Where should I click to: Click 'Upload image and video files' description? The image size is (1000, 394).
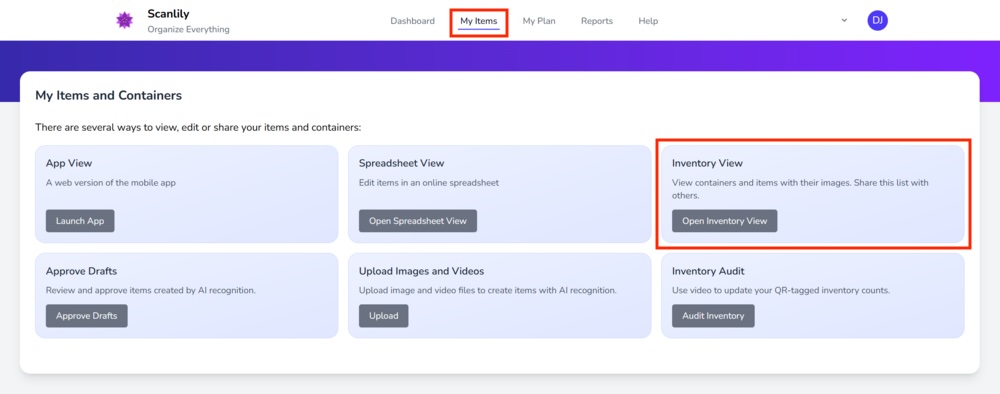point(488,290)
